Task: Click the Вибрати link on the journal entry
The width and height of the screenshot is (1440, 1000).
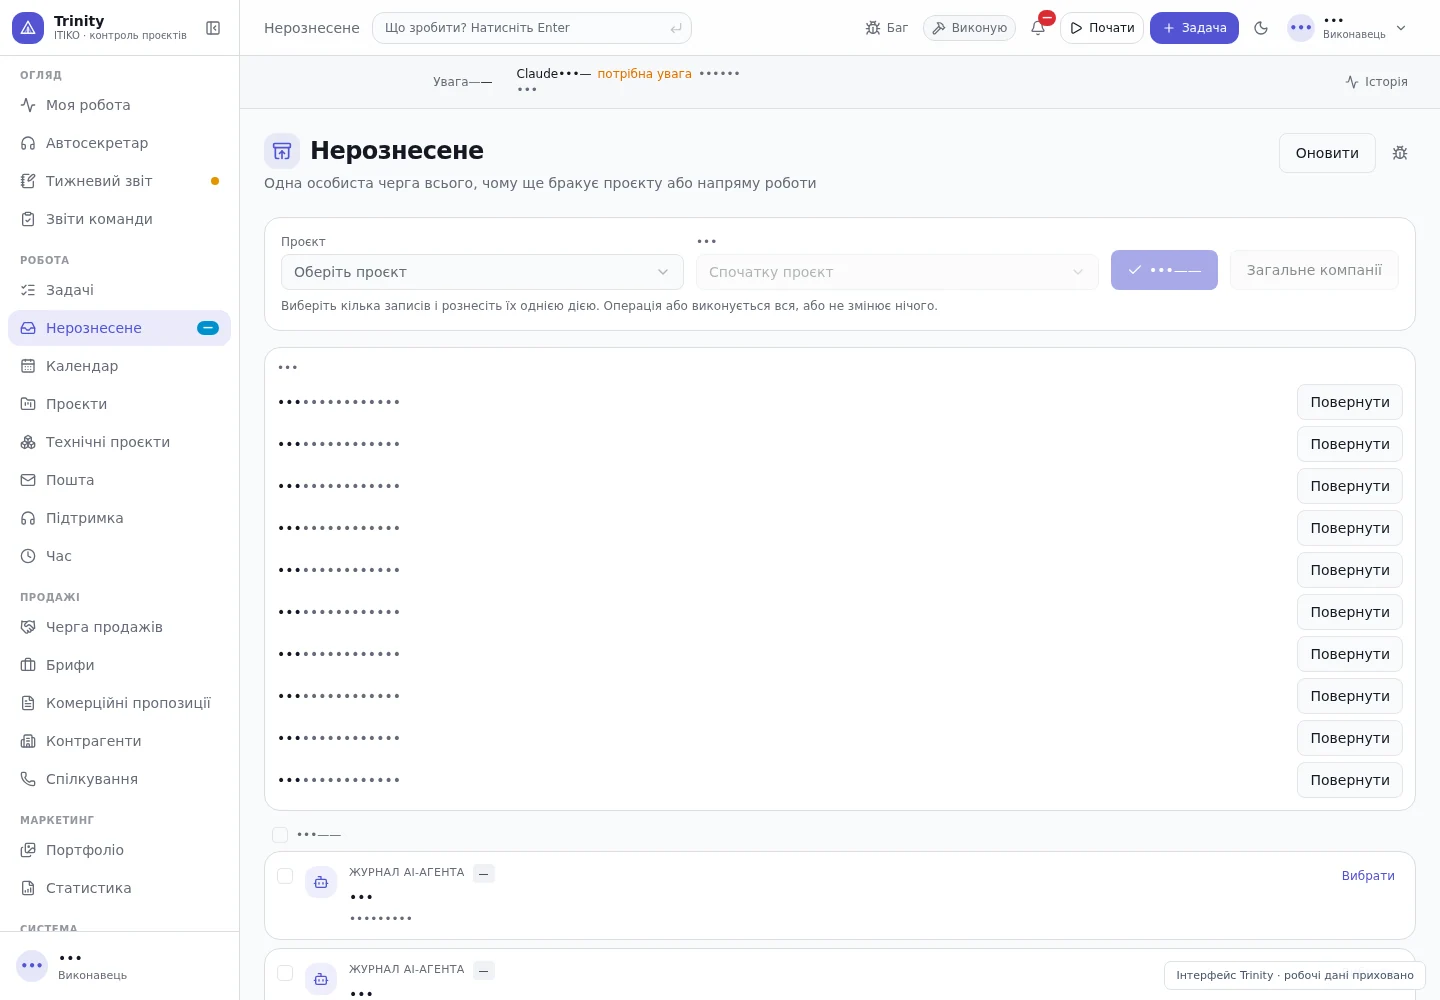Action: point(1368,876)
